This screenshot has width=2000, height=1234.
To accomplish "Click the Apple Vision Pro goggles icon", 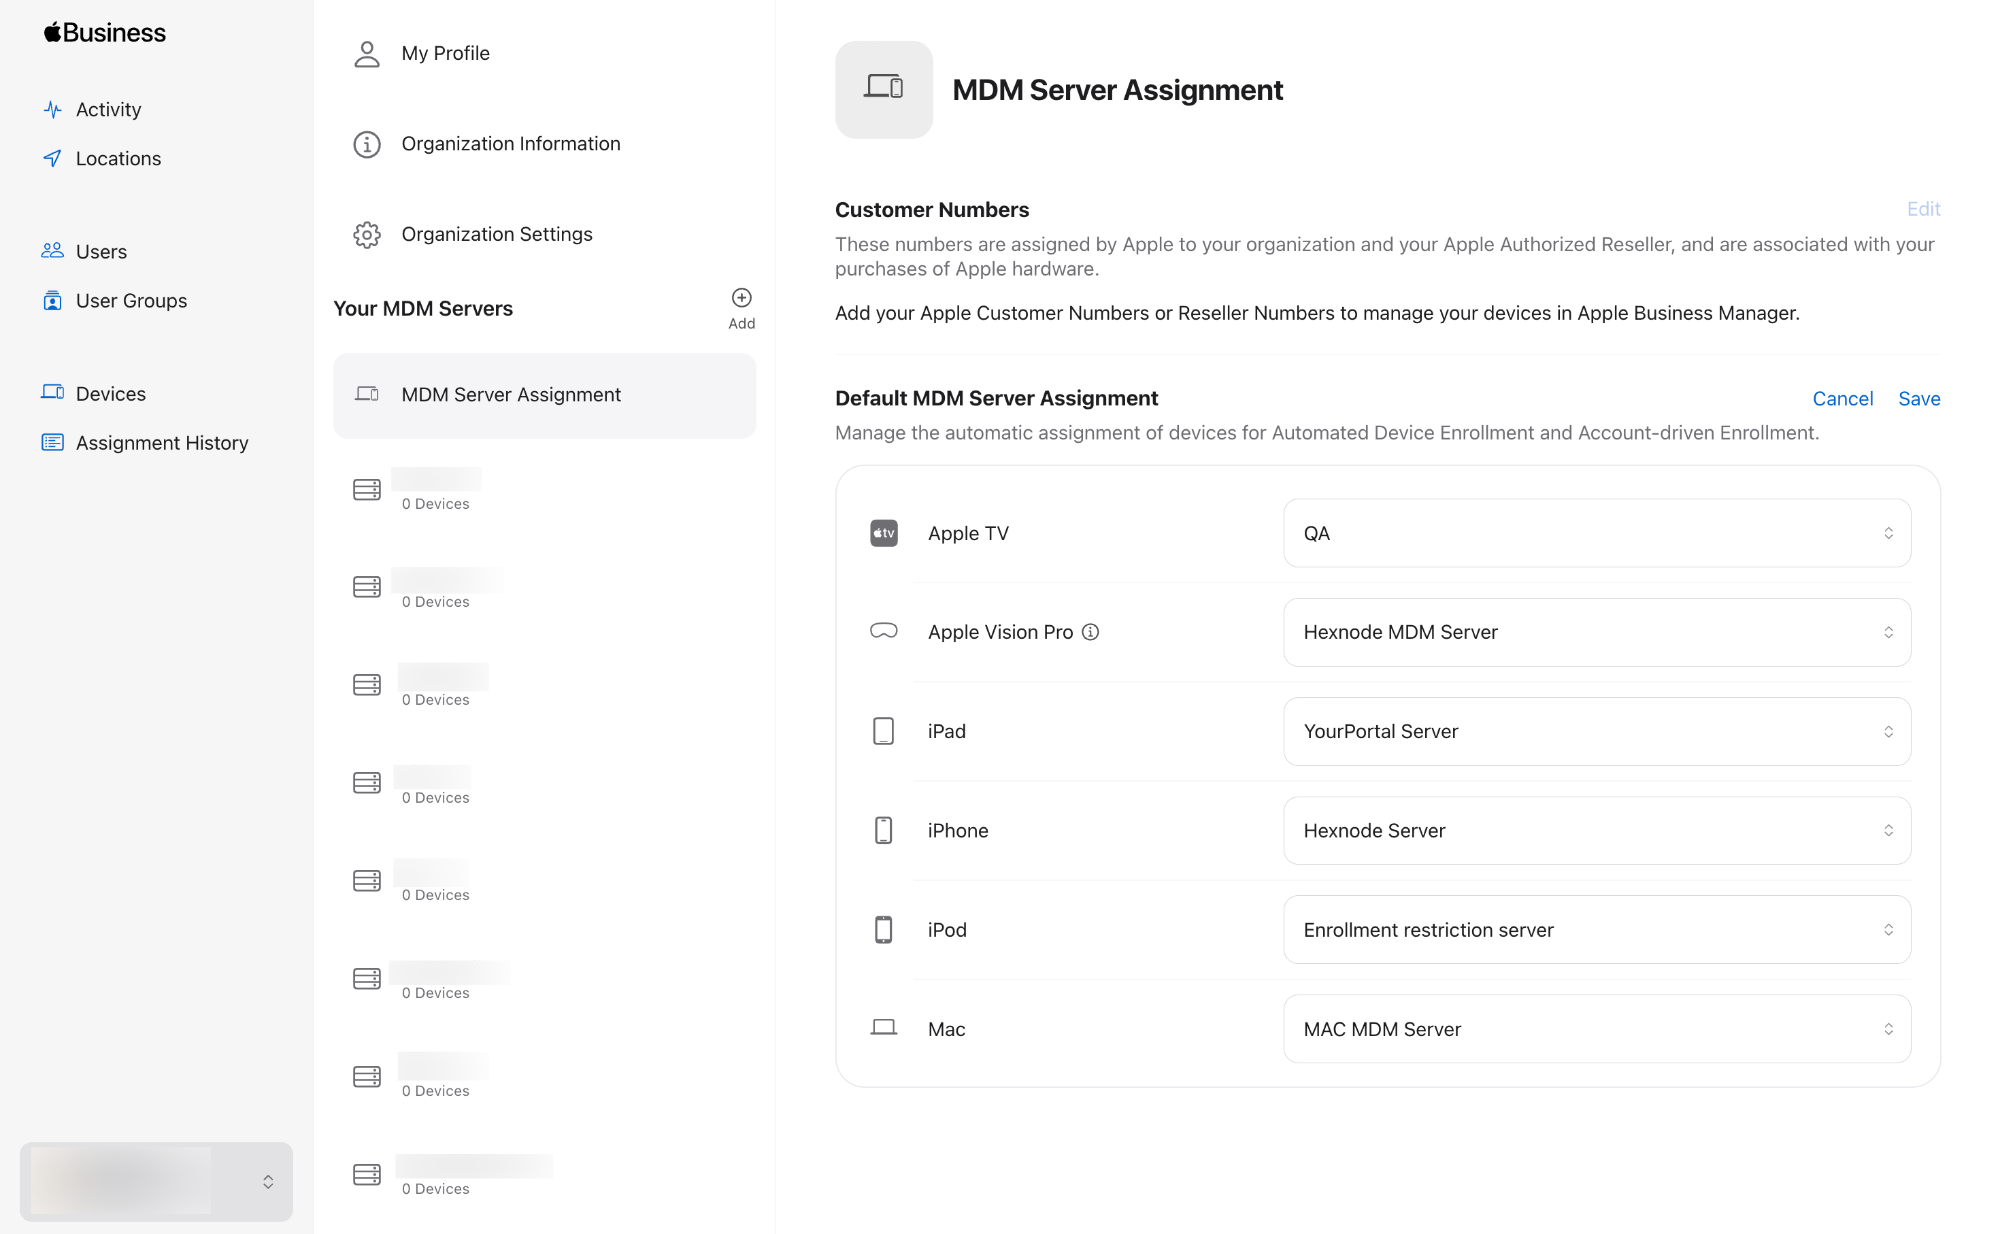I will (884, 631).
